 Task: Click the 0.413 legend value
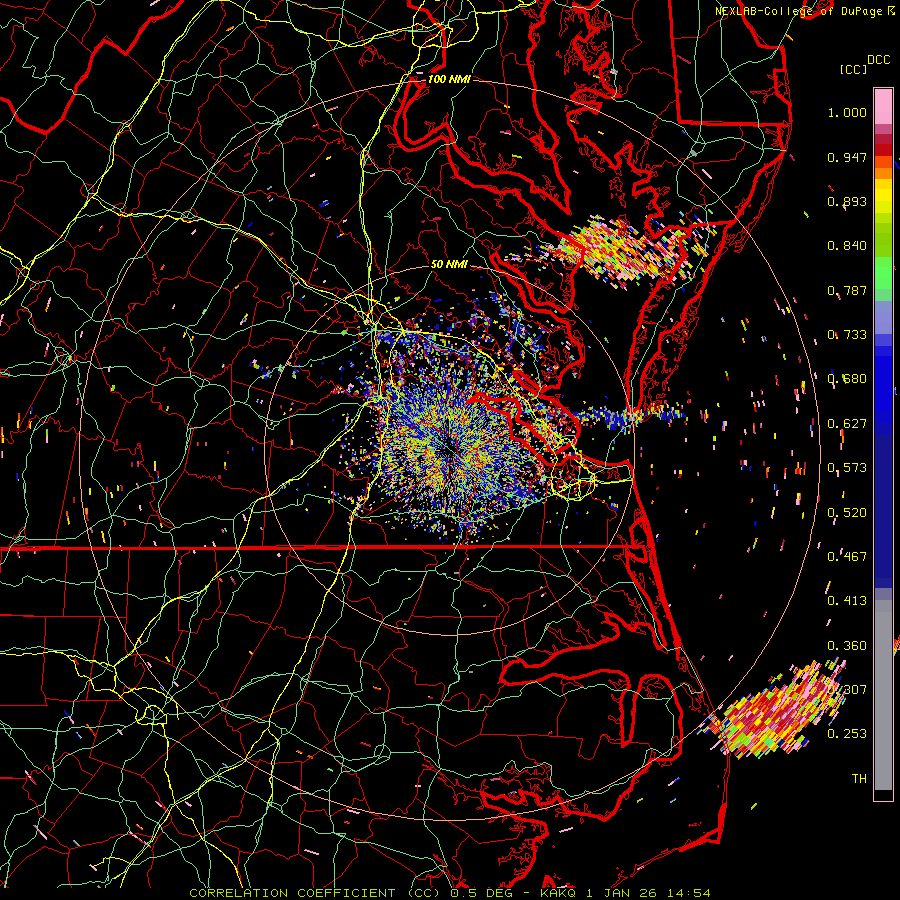click(x=847, y=601)
